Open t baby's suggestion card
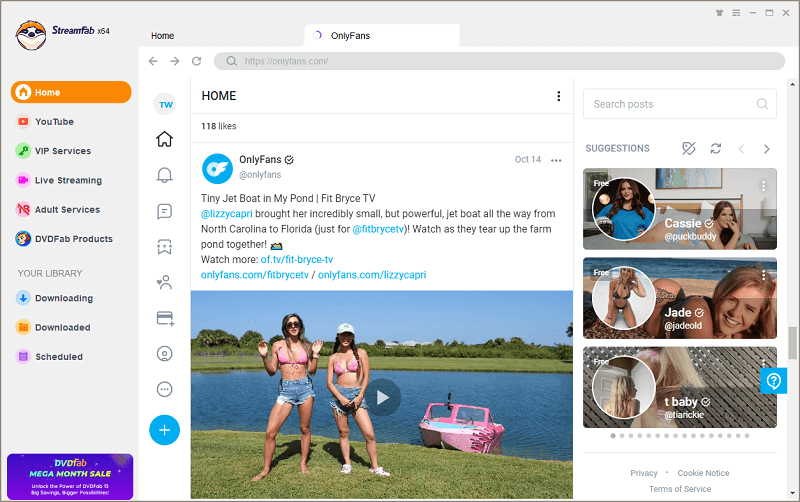The width and height of the screenshot is (800, 502). 680,387
